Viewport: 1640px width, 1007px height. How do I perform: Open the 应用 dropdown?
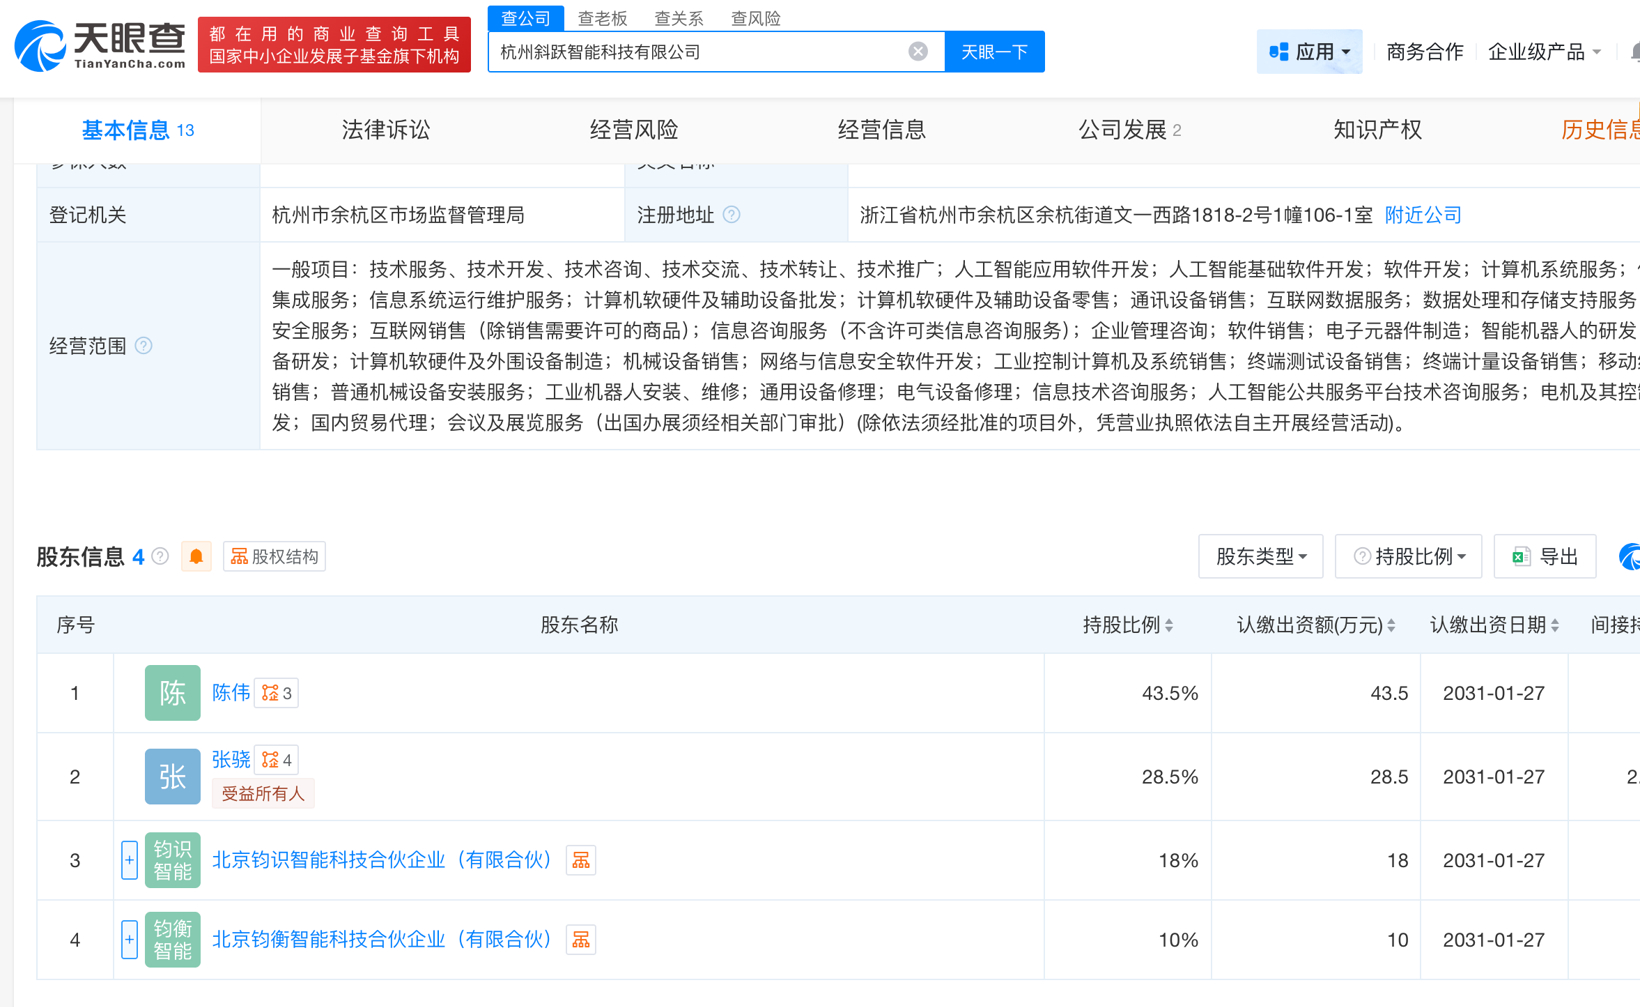1309,51
